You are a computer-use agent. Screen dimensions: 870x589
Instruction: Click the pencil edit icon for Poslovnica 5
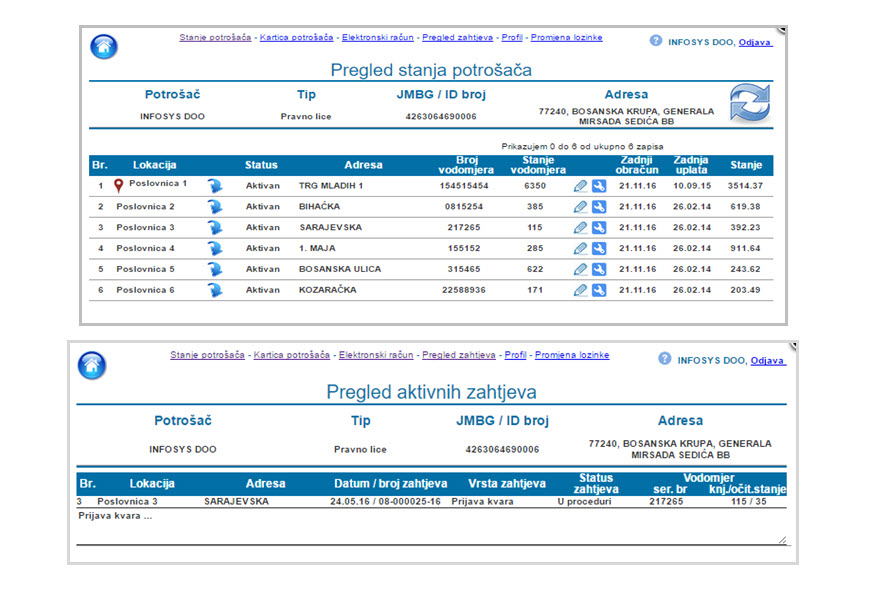coord(580,269)
